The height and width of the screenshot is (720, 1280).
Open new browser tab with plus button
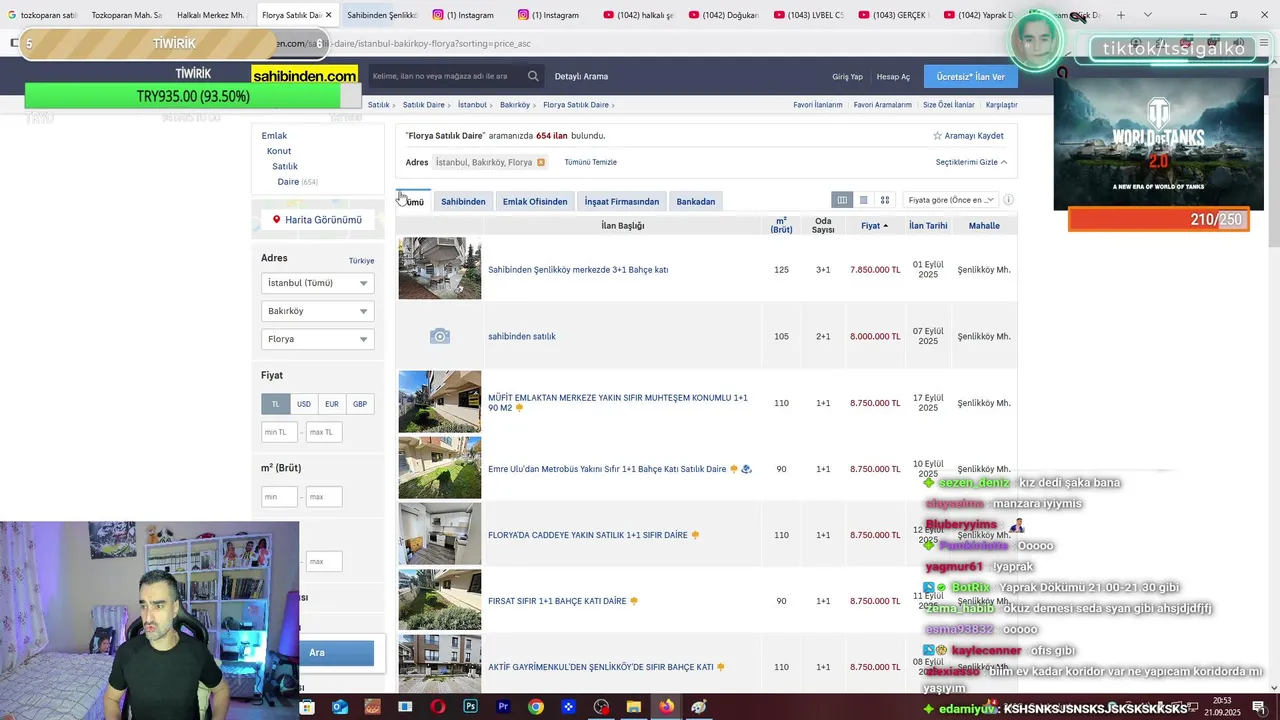(x=1121, y=15)
